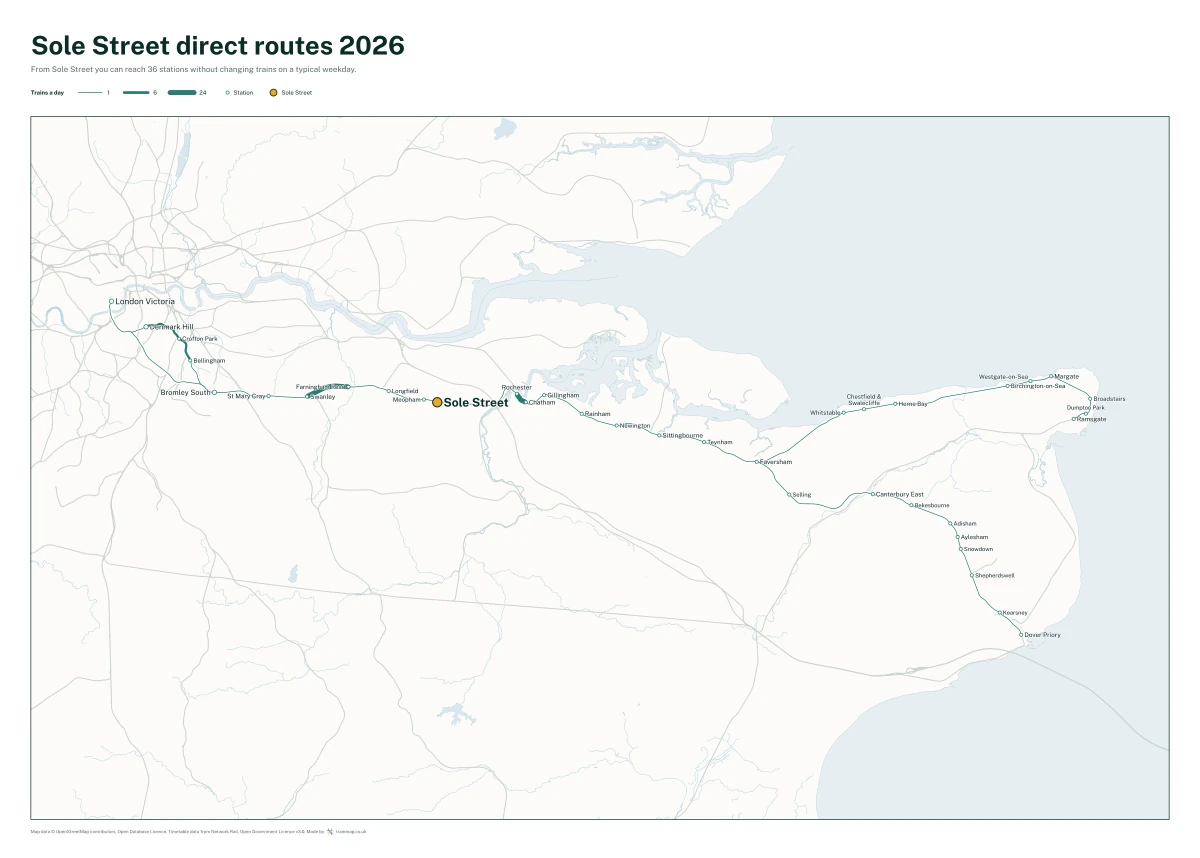Select the Crofton Park station label
Screen dimensions: 1200x858
click(200, 339)
